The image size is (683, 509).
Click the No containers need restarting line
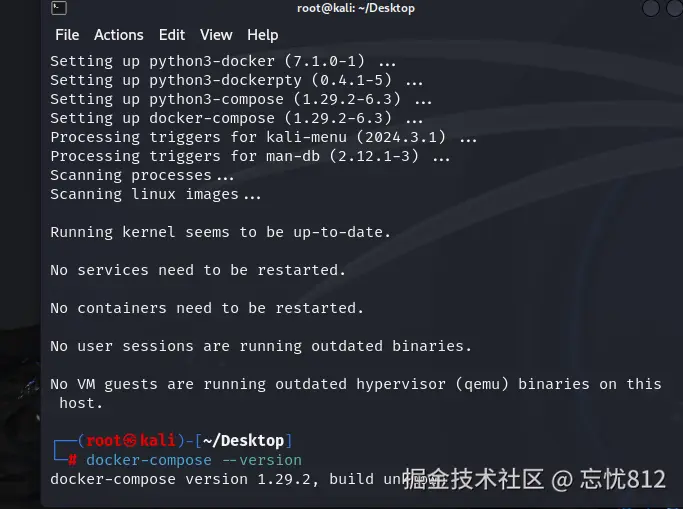point(207,308)
